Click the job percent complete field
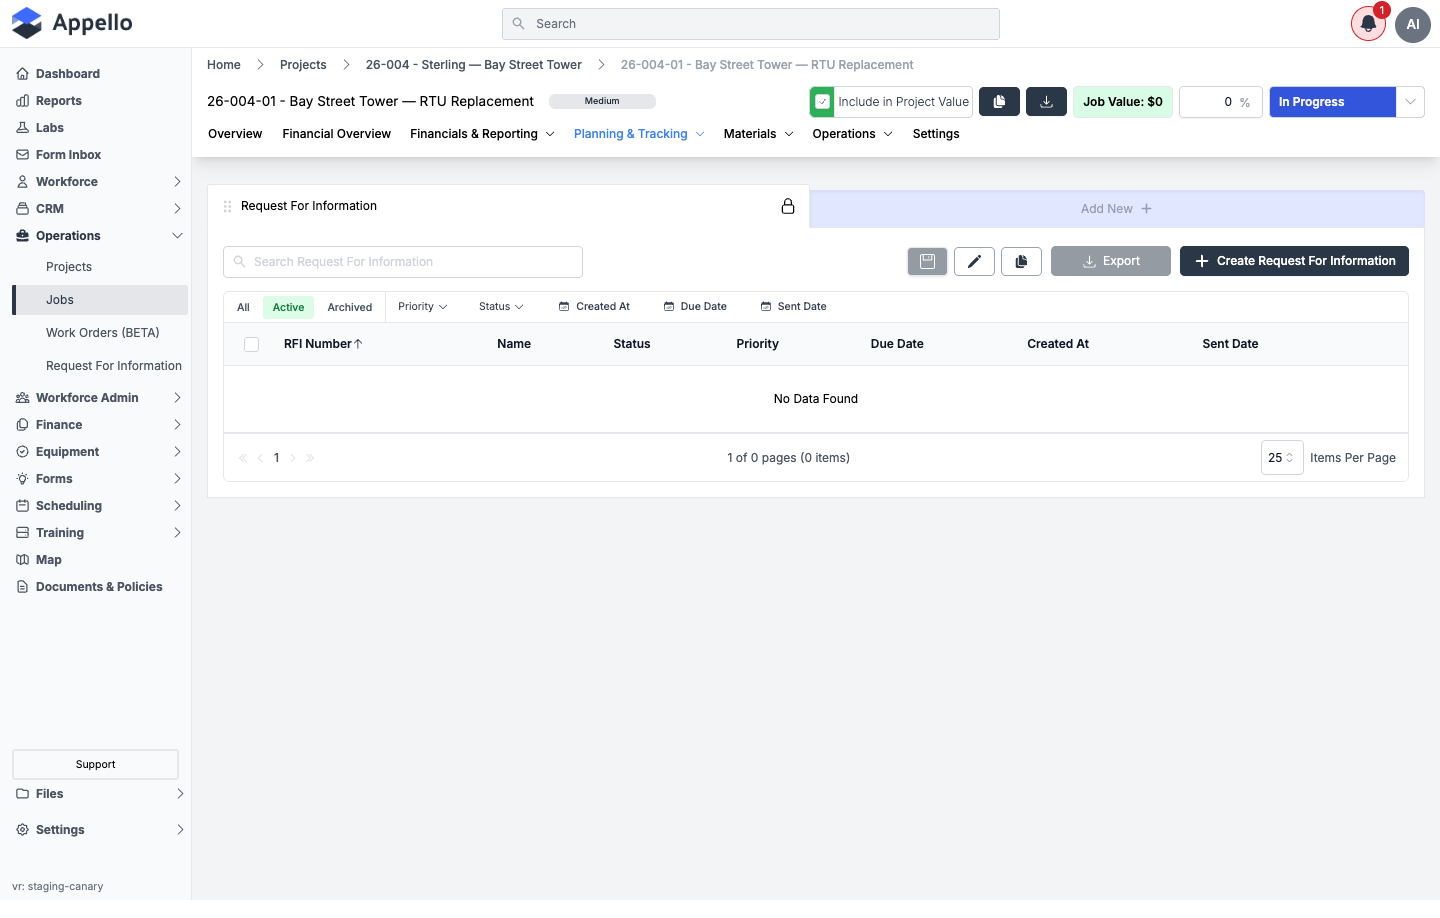The height and width of the screenshot is (918, 1440). tap(1221, 102)
